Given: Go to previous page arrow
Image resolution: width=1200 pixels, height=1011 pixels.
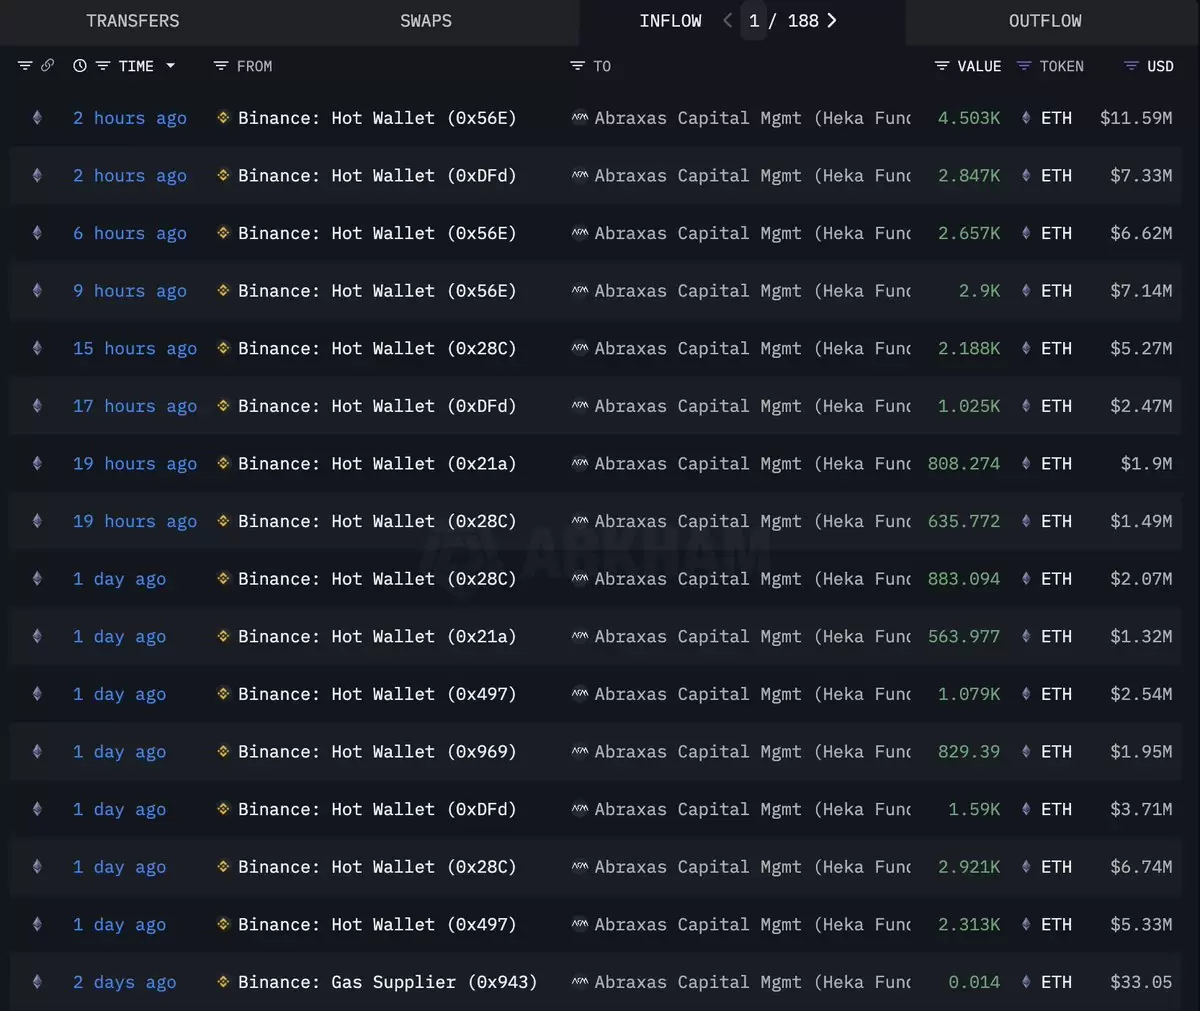Looking at the screenshot, I should (x=727, y=21).
